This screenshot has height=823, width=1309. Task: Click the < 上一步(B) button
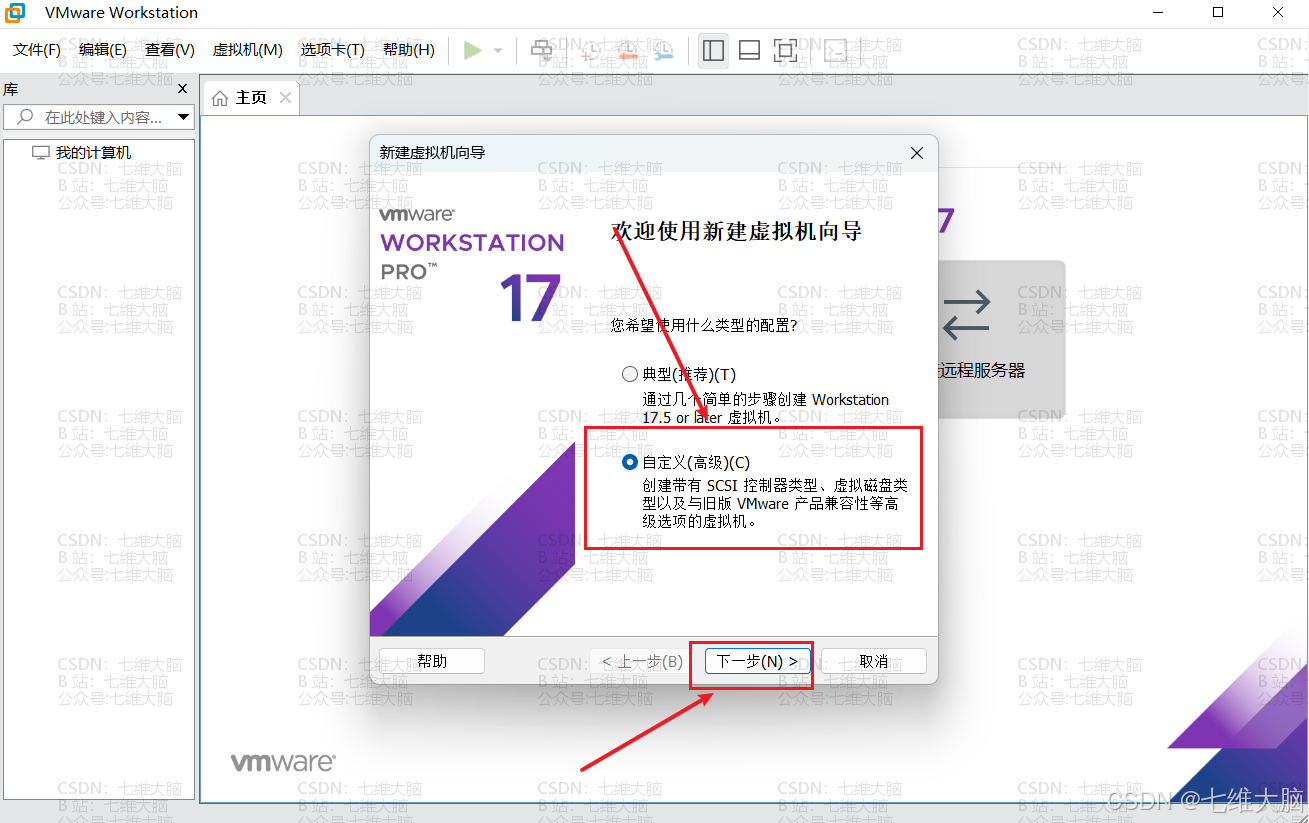(x=642, y=661)
